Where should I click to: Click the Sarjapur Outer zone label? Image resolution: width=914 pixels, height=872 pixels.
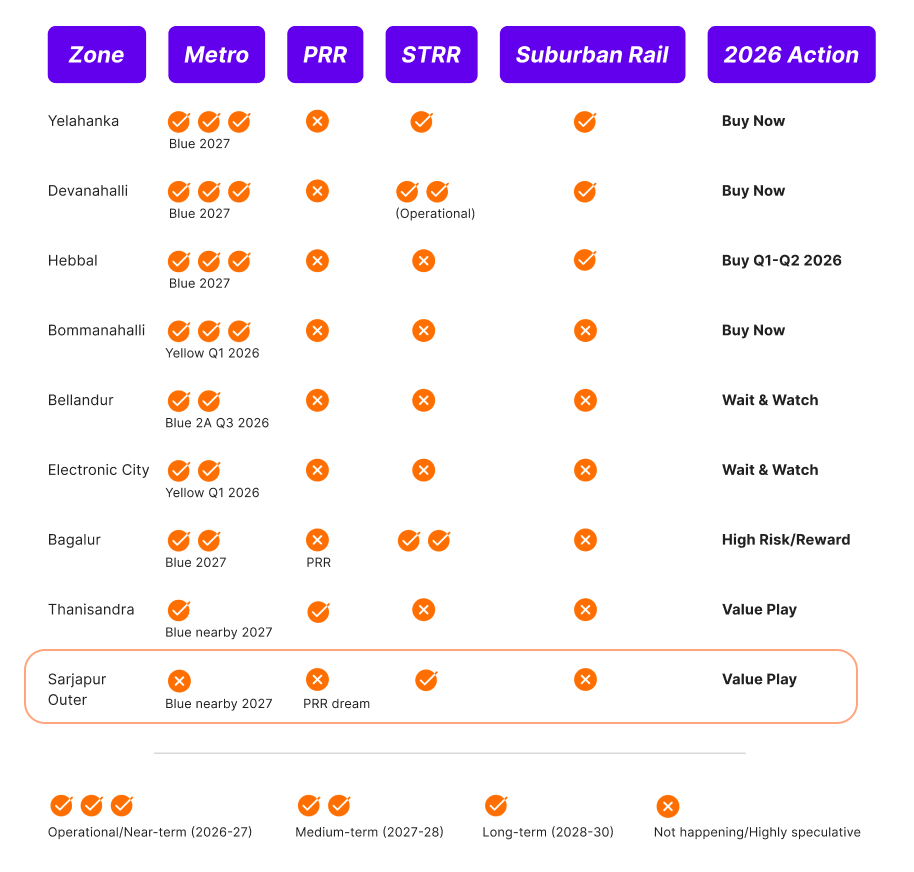pos(77,689)
